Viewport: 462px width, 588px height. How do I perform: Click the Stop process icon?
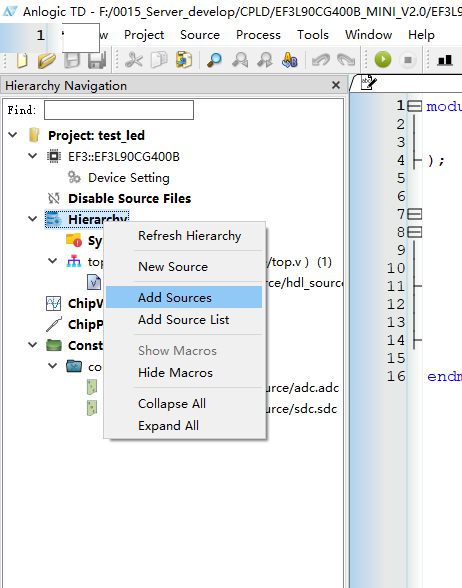pos(408,60)
